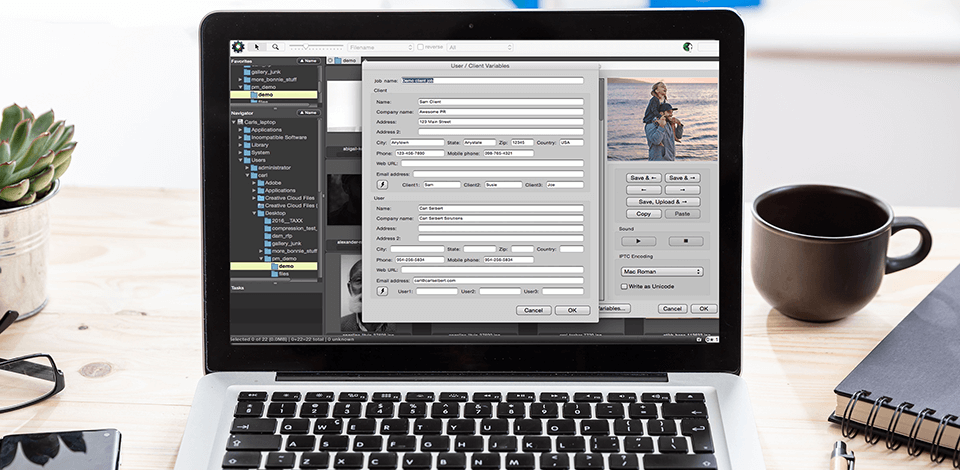Collapse the Desktop folder
Image resolution: width=960 pixels, height=470 pixels.
point(254,213)
